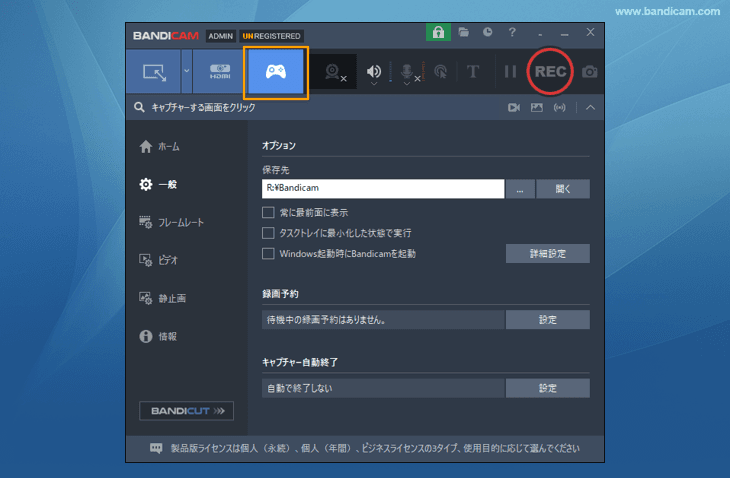
Task: Click the text overlay T icon
Action: pos(473,72)
